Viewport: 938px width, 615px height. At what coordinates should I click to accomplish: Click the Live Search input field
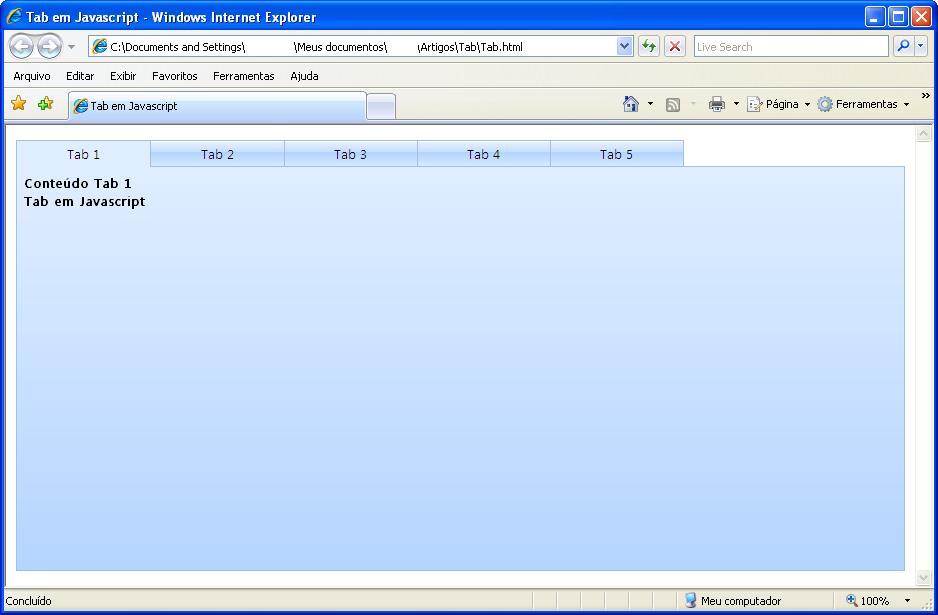pos(790,46)
